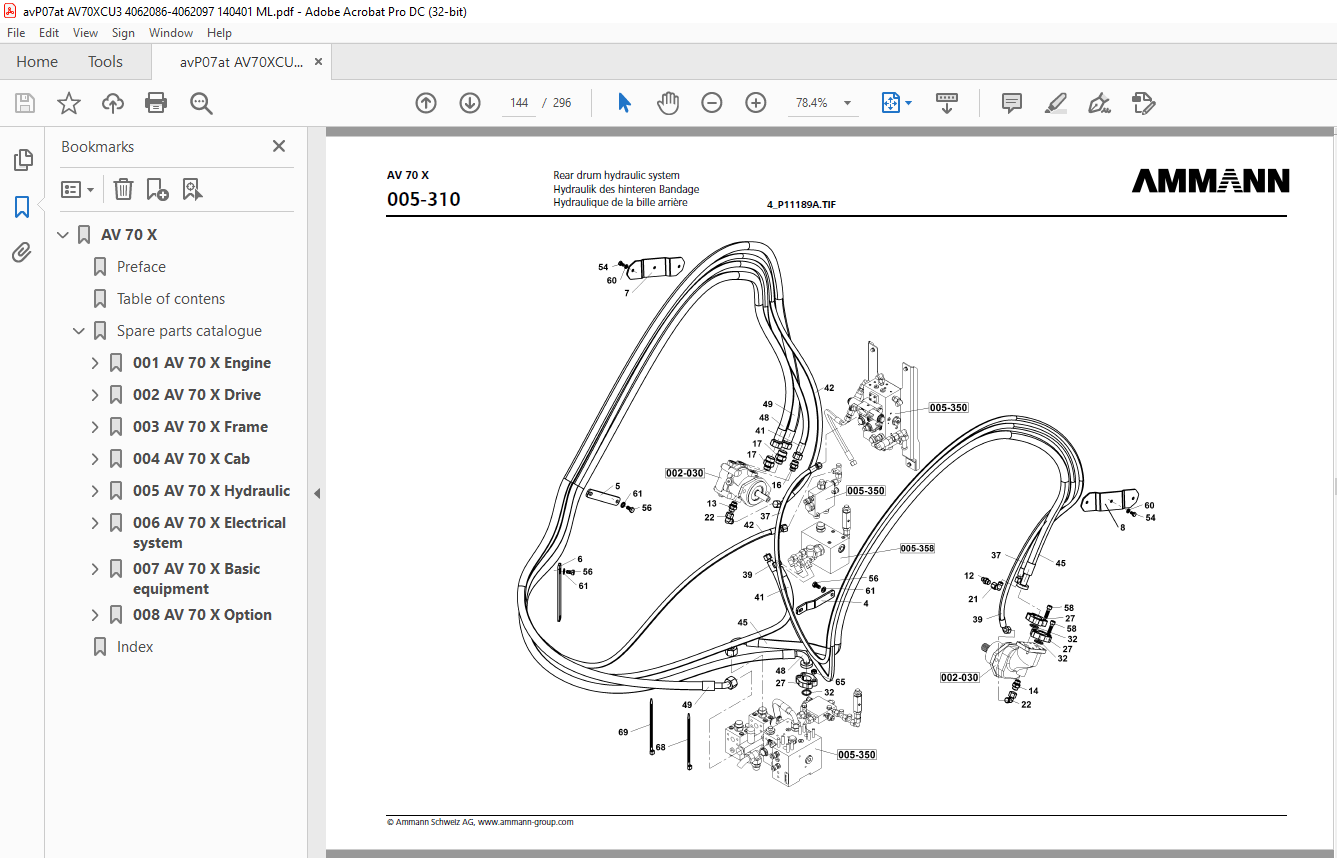The width and height of the screenshot is (1337, 858).
Task: Select the avP07at AV70XCU document tab
Action: (241, 62)
